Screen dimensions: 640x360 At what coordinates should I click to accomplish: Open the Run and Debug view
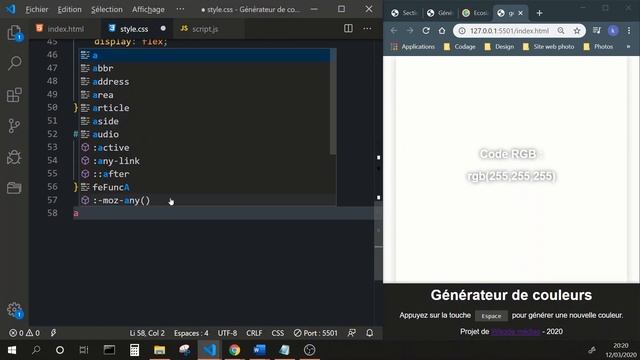coord(14,157)
